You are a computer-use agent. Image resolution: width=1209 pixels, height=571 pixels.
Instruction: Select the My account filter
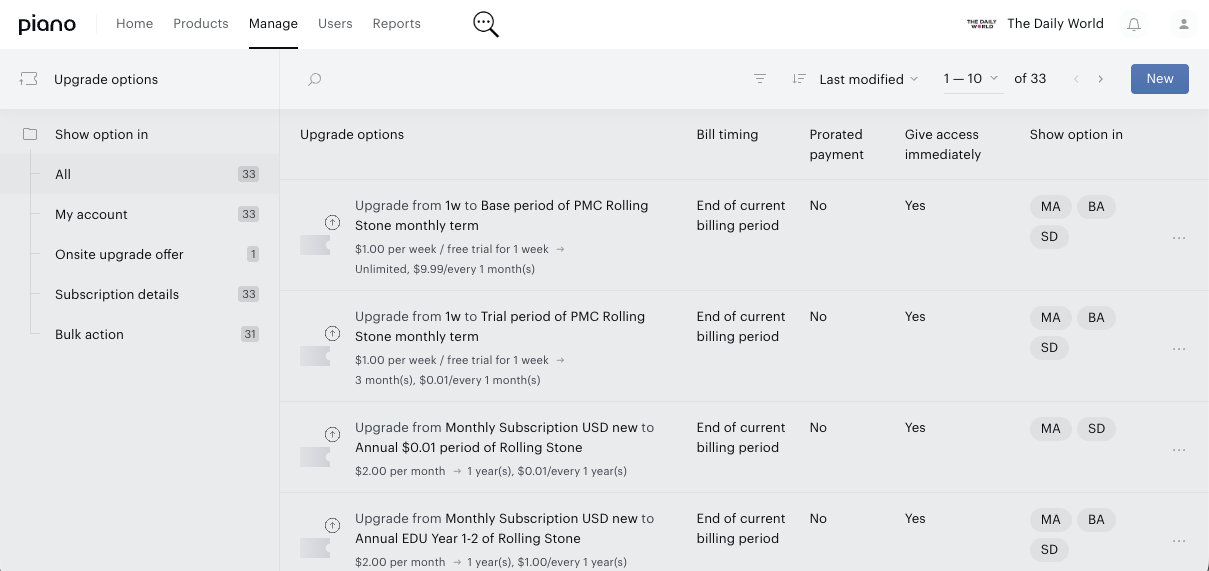coord(140,214)
